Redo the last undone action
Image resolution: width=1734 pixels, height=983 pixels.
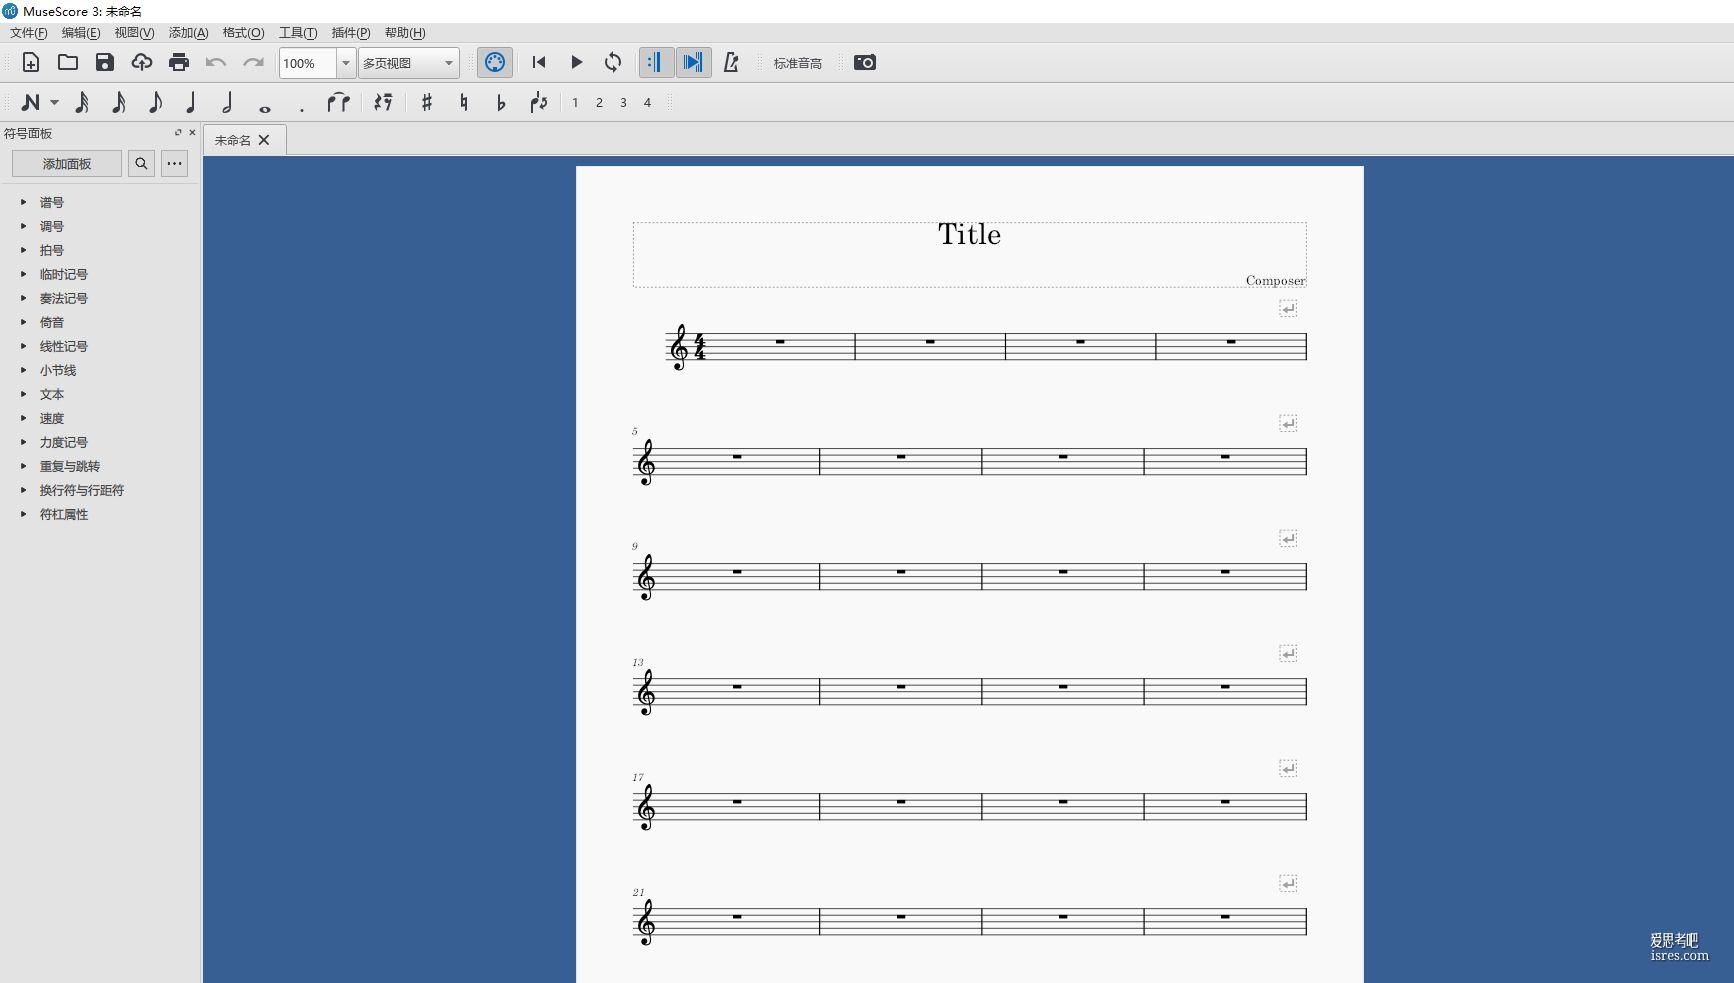[253, 63]
